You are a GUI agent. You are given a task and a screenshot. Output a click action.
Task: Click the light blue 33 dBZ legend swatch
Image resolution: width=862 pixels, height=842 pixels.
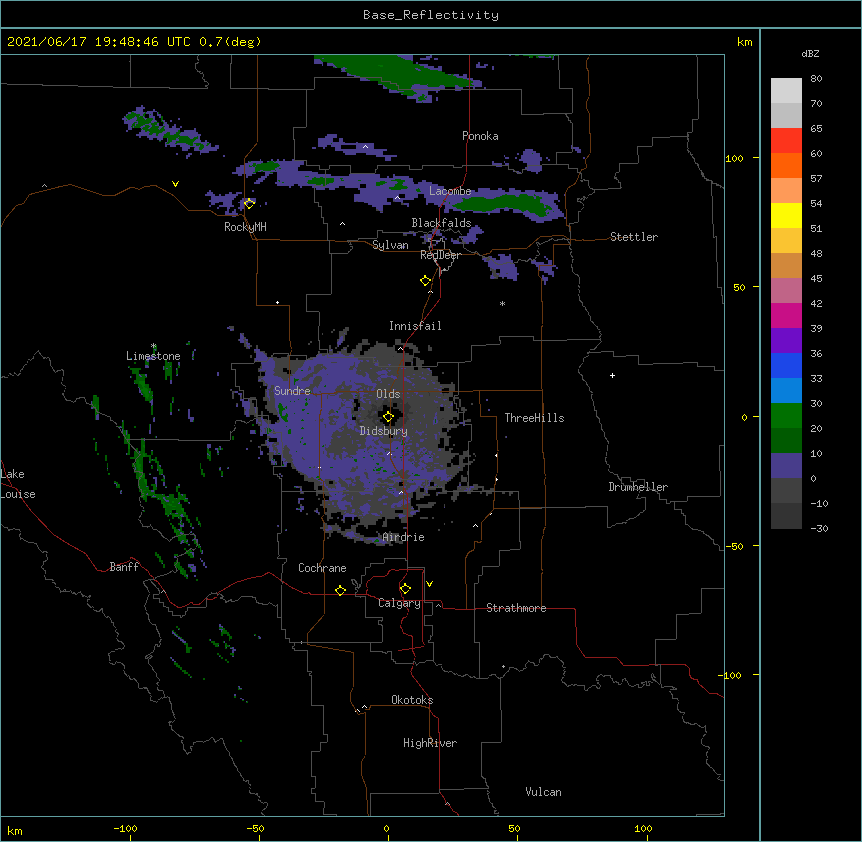(786, 391)
